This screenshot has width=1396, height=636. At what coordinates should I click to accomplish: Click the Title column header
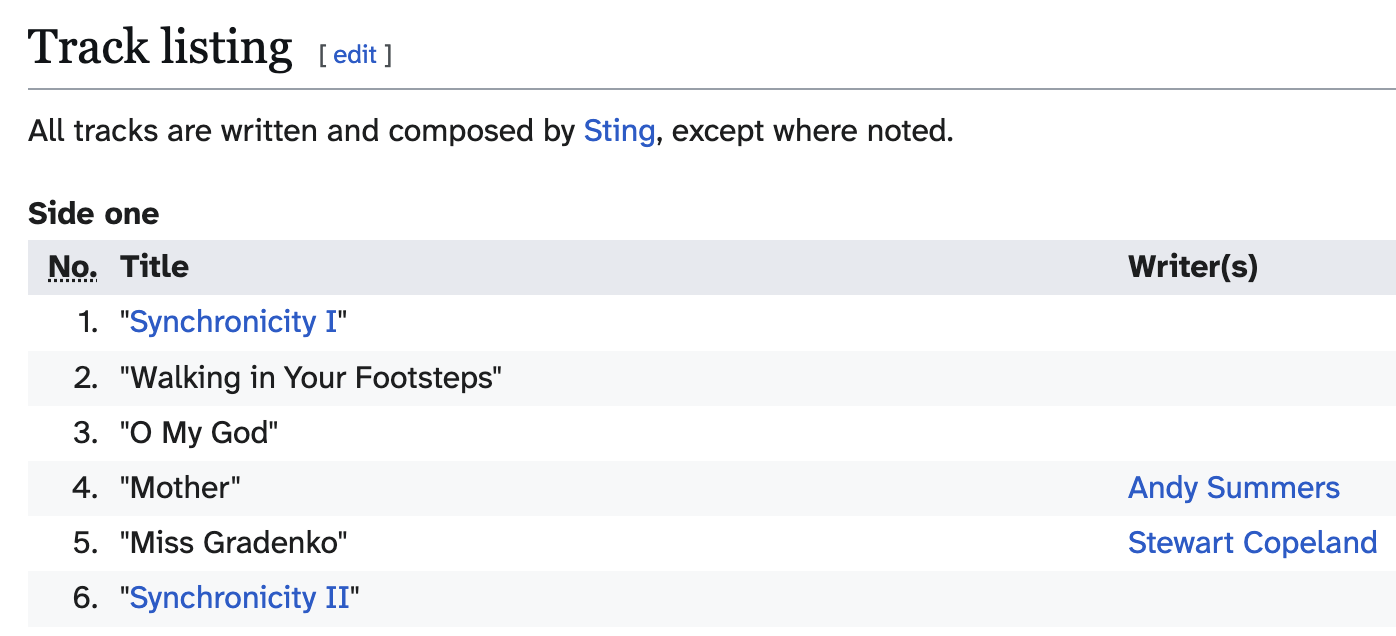click(x=154, y=267)
